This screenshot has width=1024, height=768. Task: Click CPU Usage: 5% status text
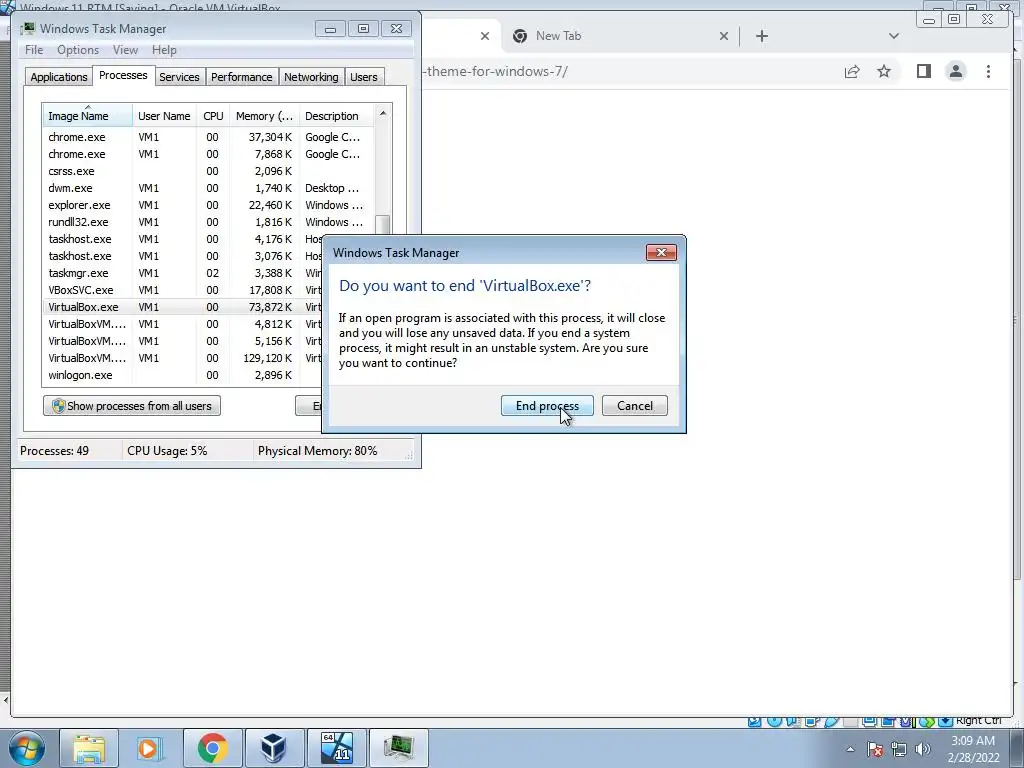pos(167,451)
